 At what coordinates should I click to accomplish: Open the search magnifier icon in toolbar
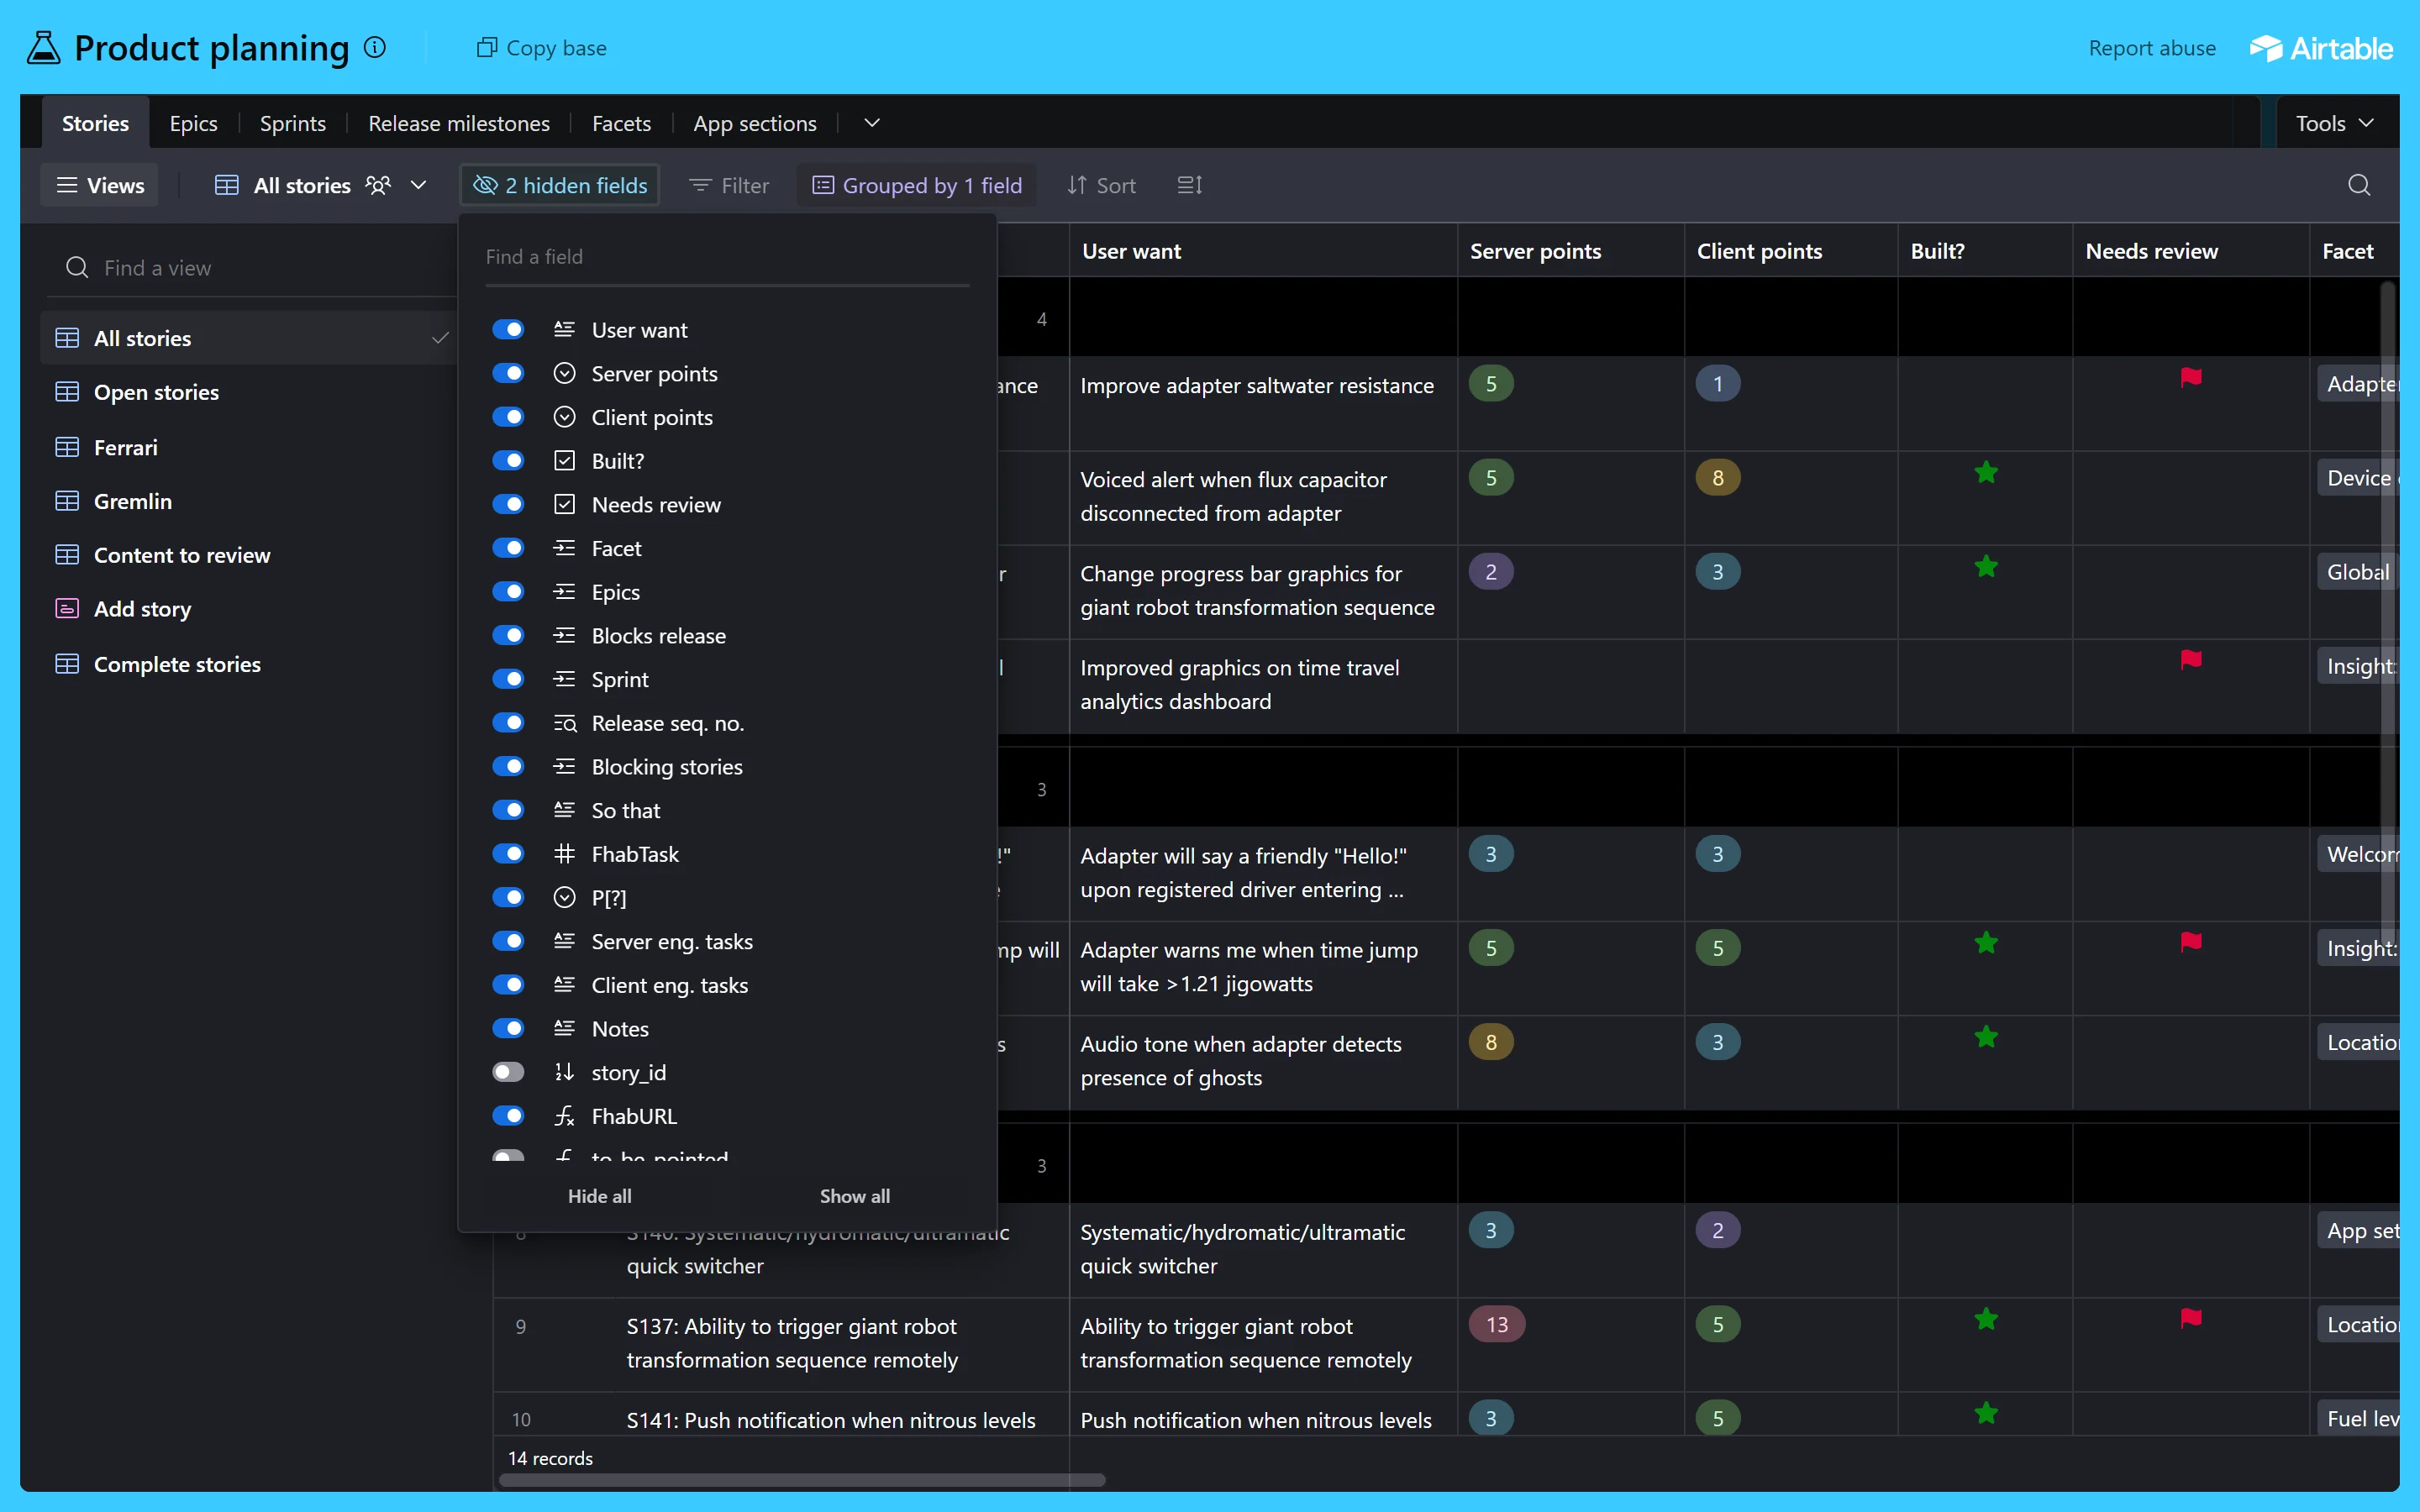click(x=2359, y=185)
